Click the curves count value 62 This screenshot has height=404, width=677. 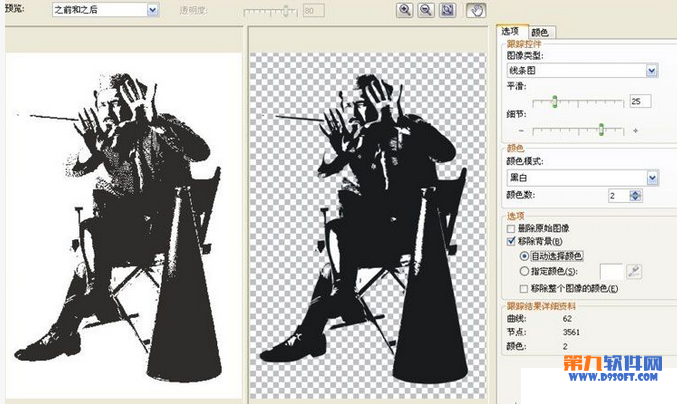(567, 319)
